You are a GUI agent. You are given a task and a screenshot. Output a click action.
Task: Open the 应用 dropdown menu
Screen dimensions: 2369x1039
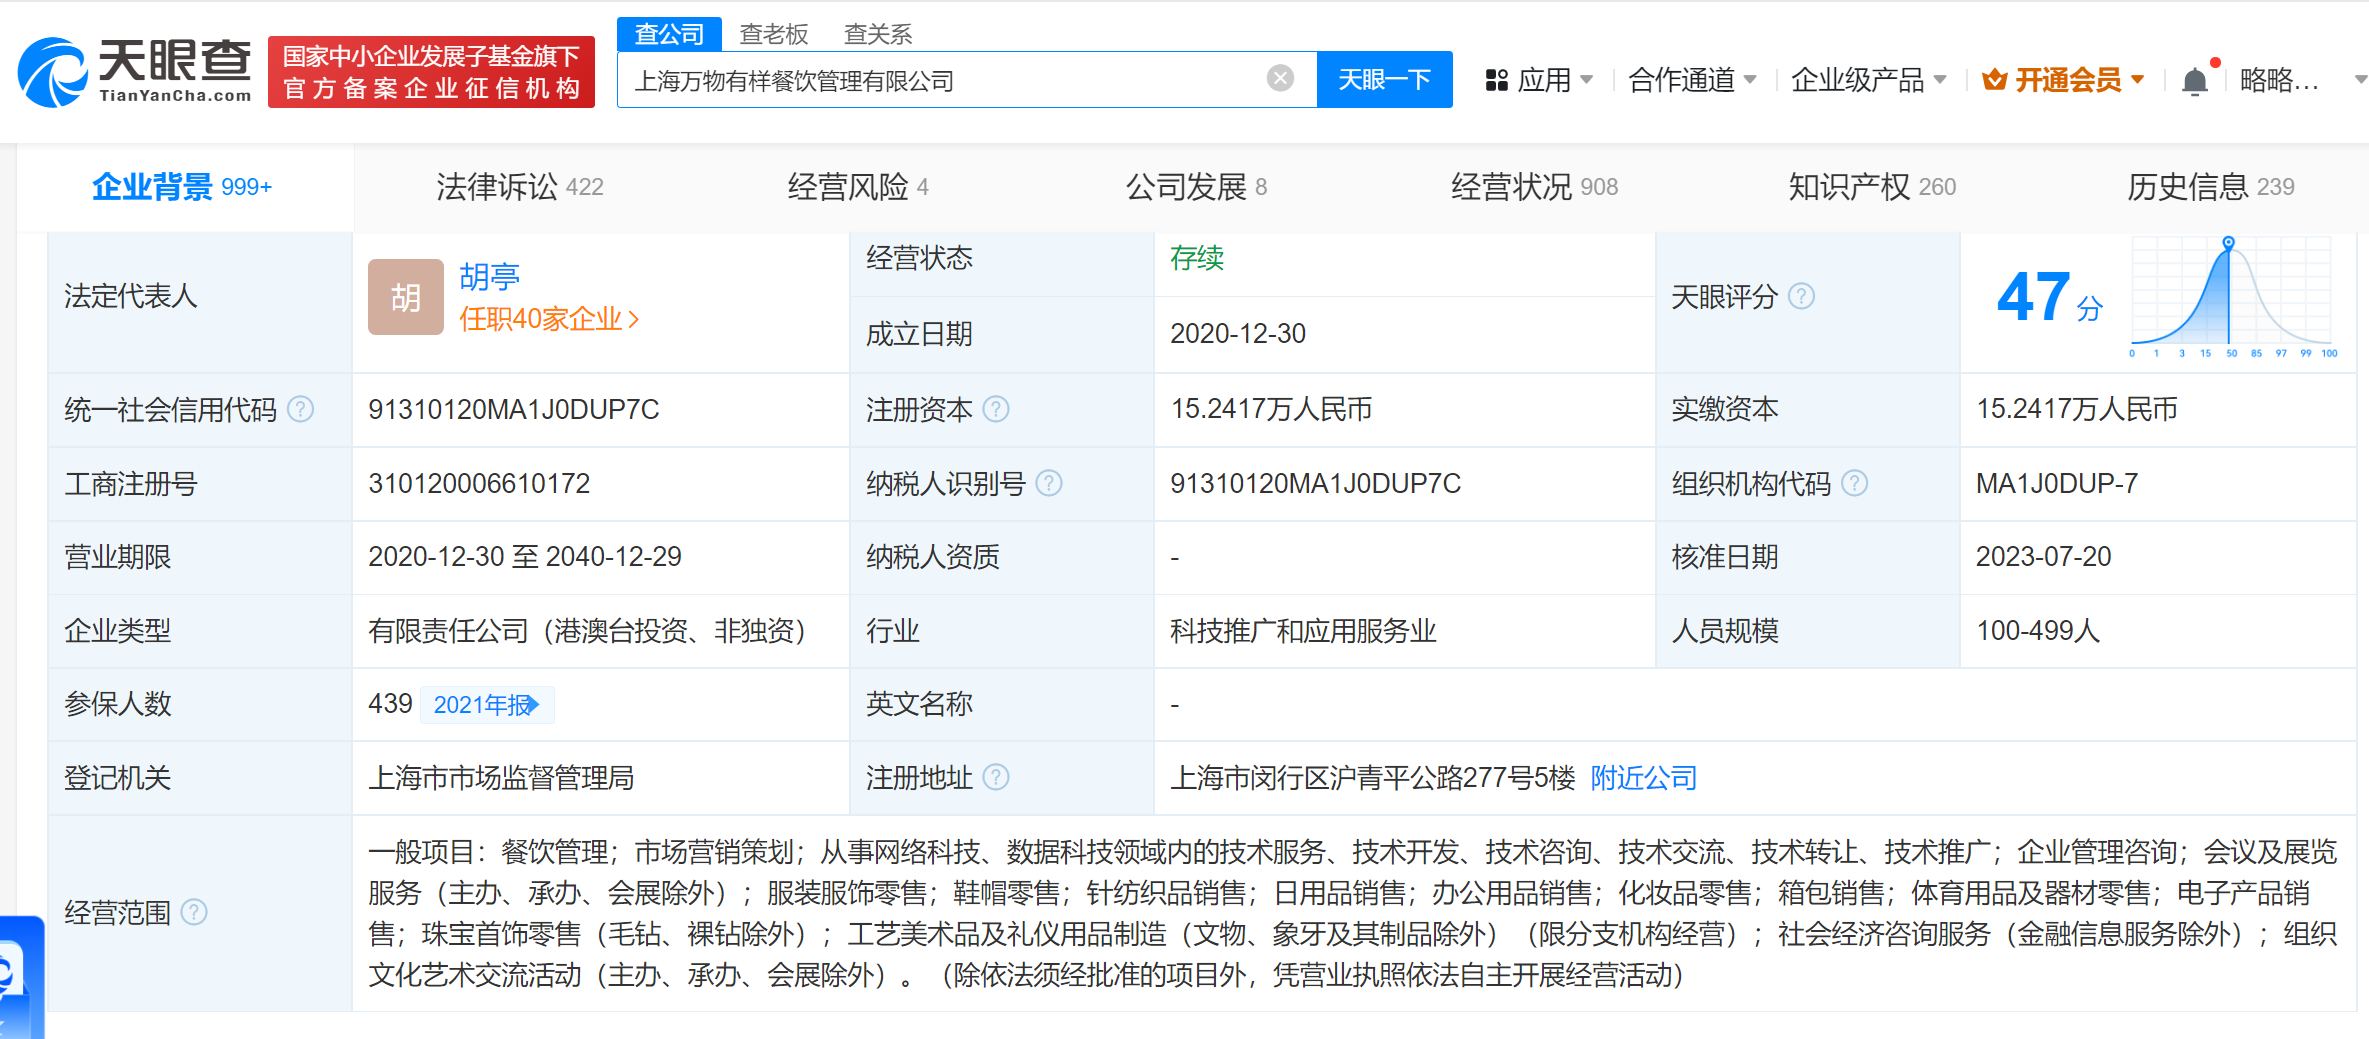[1539, 80]
